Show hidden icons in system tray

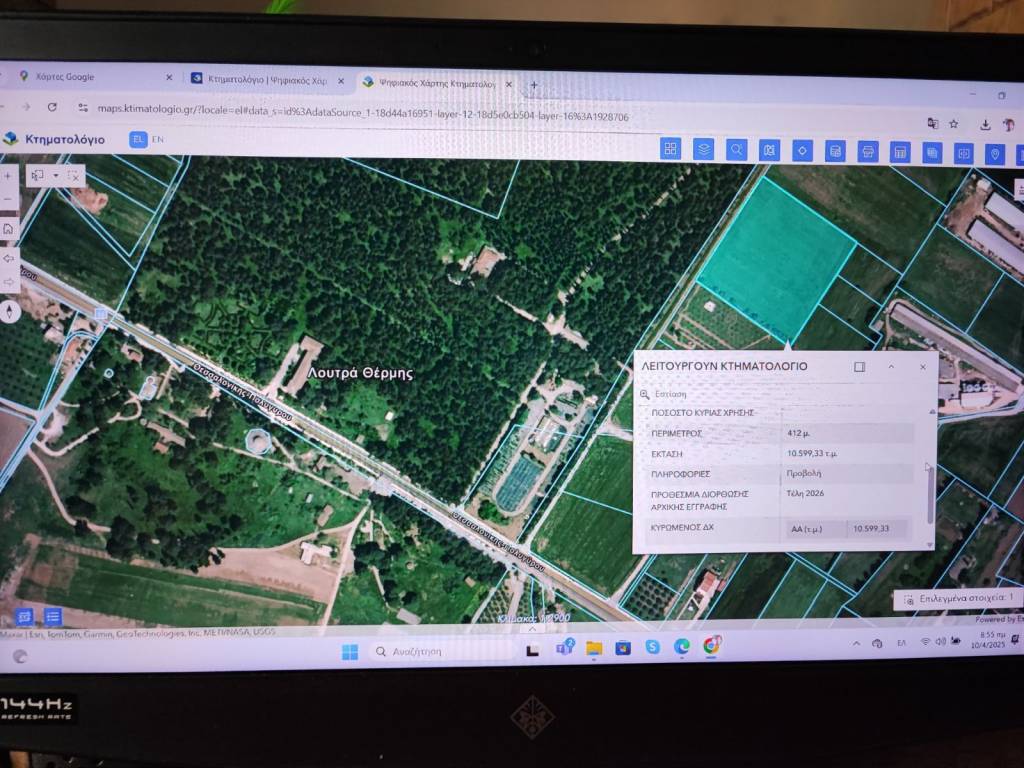pos(856,643)
